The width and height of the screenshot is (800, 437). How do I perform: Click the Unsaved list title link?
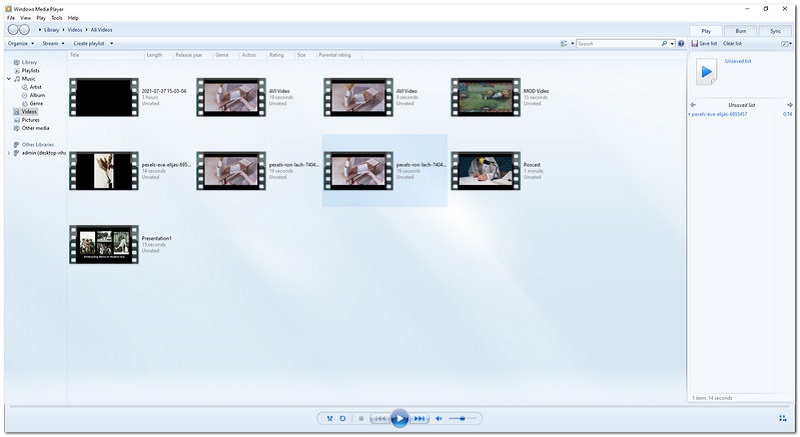pos(738,61)
